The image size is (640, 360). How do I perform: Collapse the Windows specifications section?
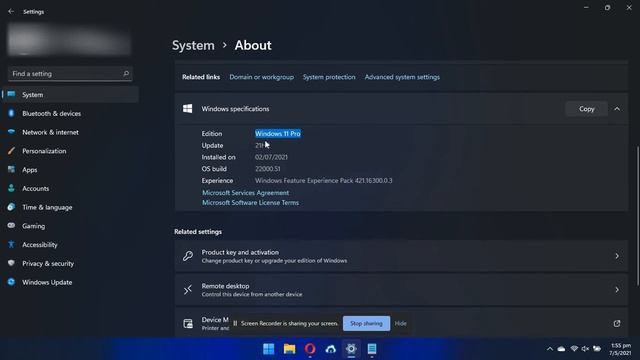click(617, 109)
